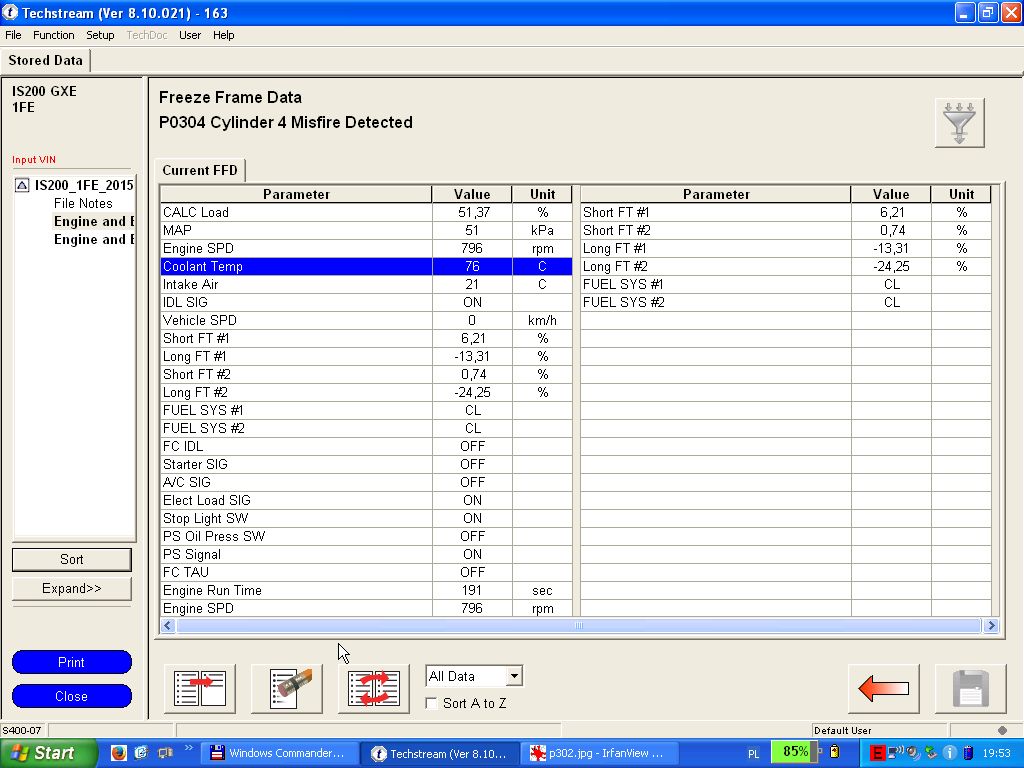Click the Start button

point(47,753)
